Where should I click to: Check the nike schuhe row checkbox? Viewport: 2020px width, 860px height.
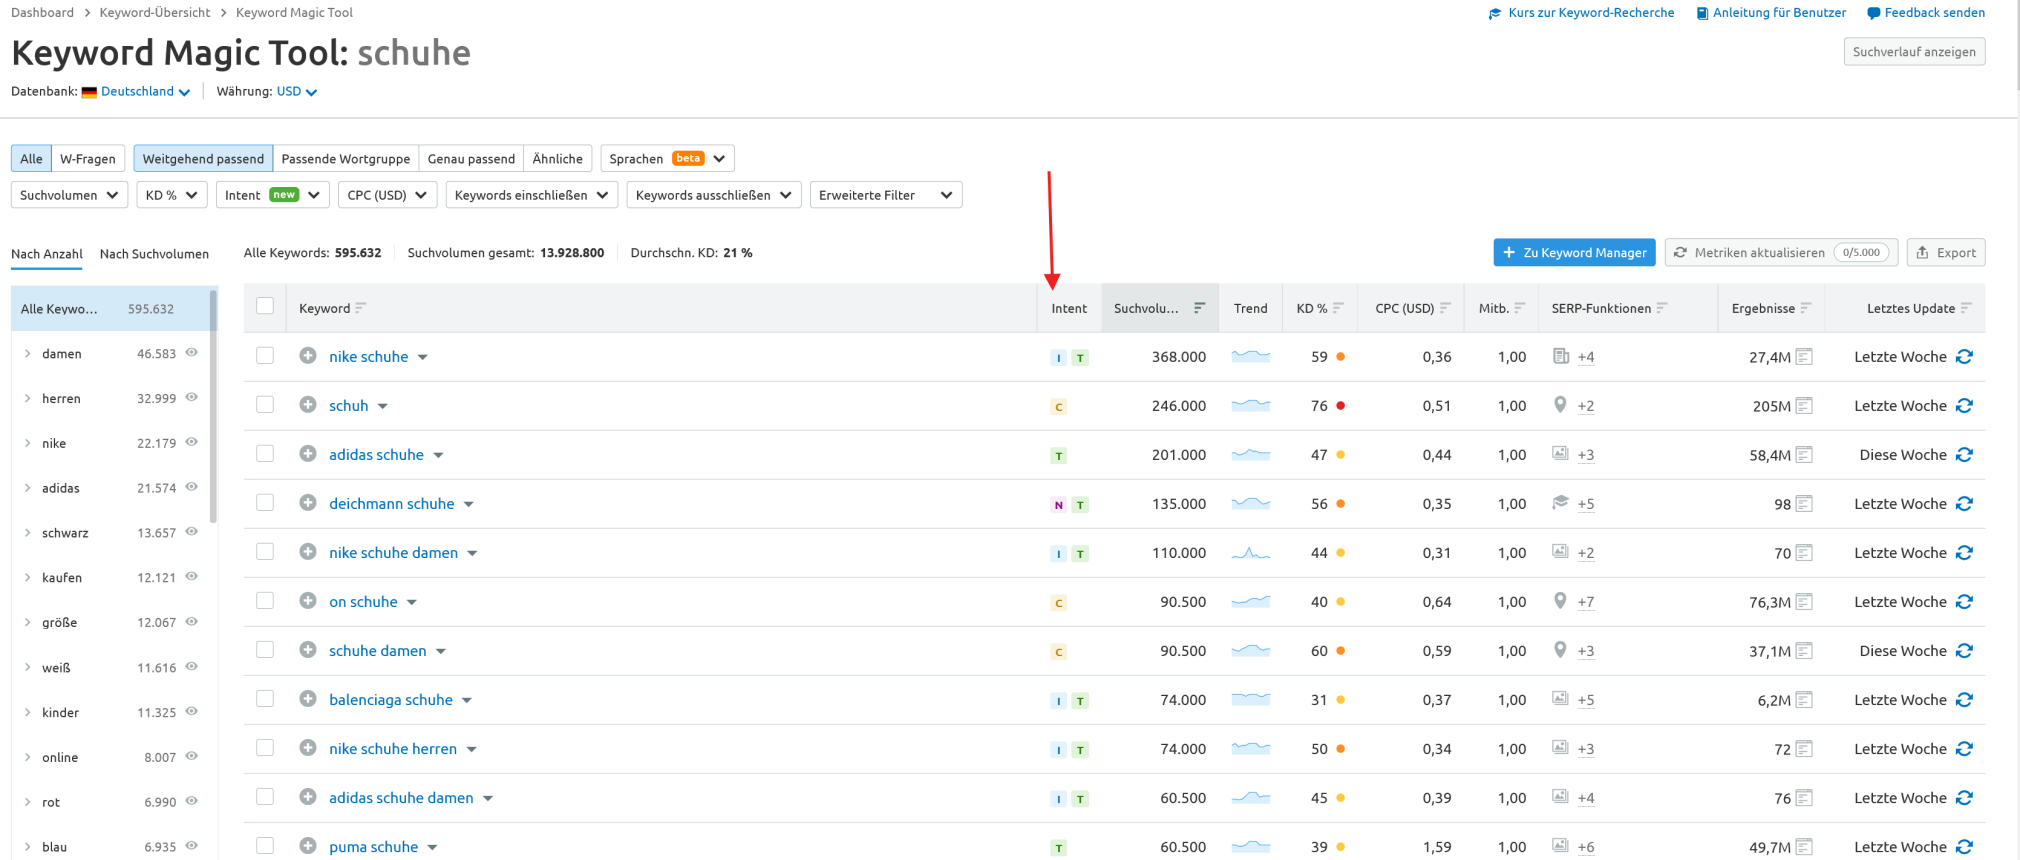265,355
